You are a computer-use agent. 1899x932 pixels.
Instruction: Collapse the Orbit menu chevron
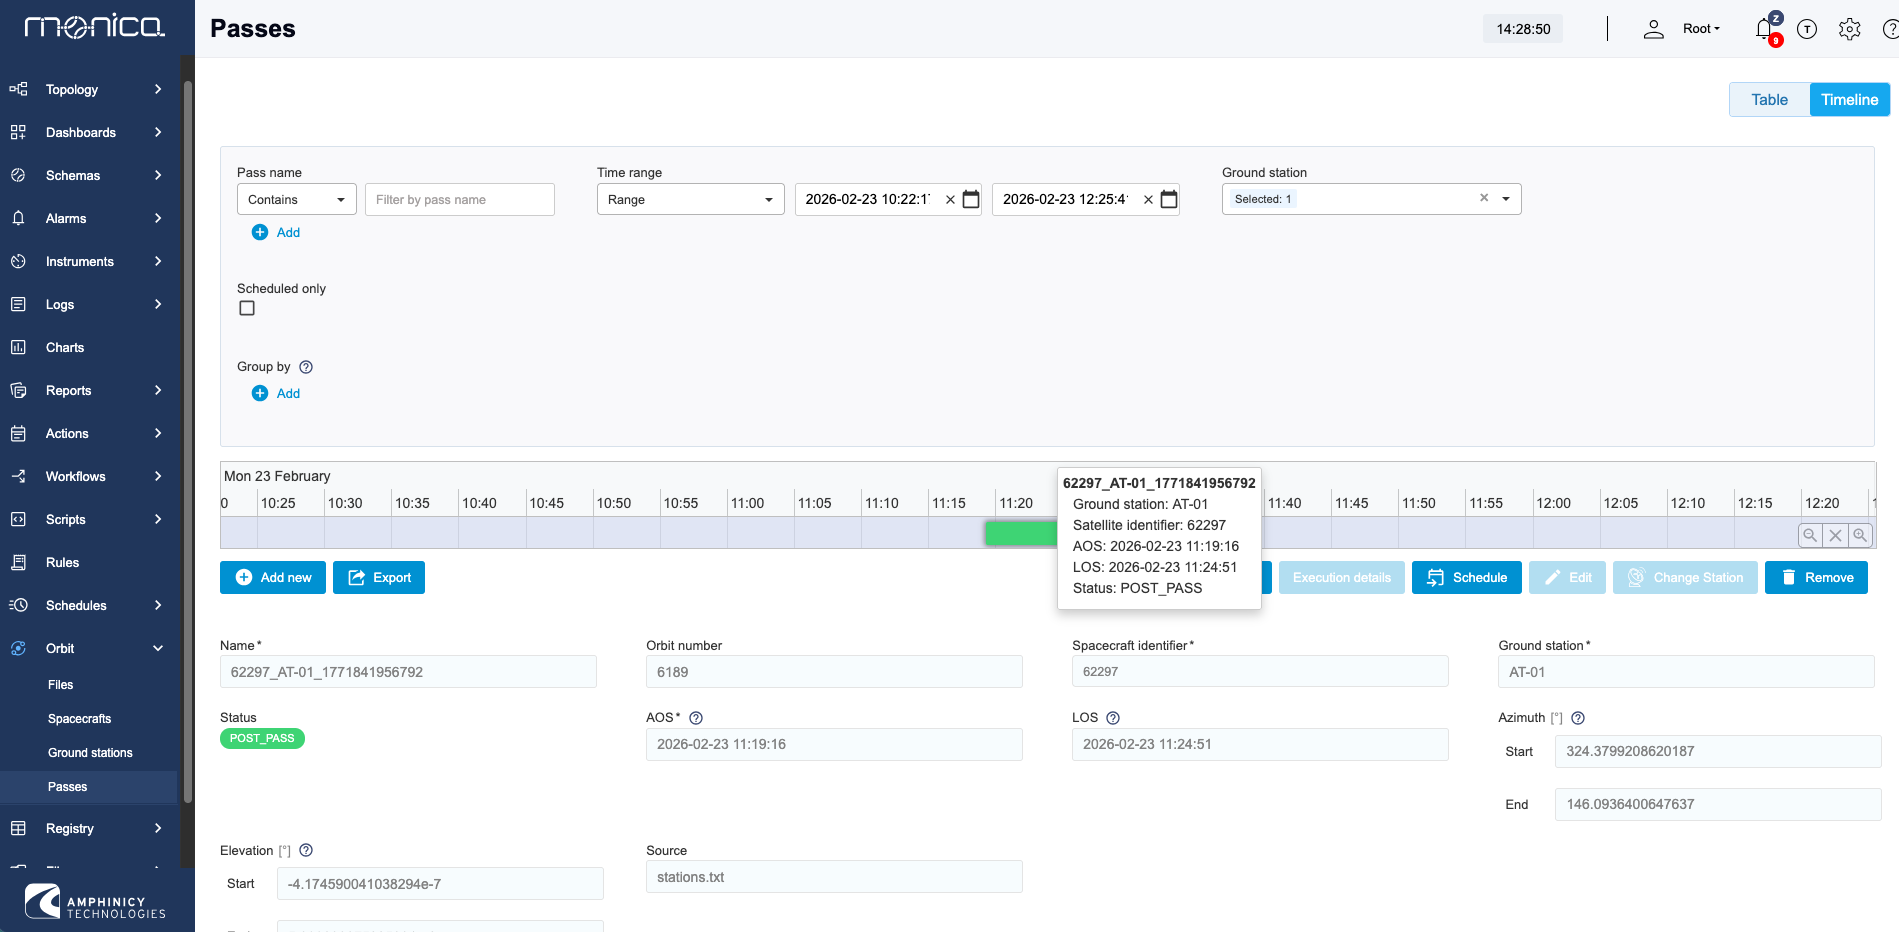pos(158,648)
